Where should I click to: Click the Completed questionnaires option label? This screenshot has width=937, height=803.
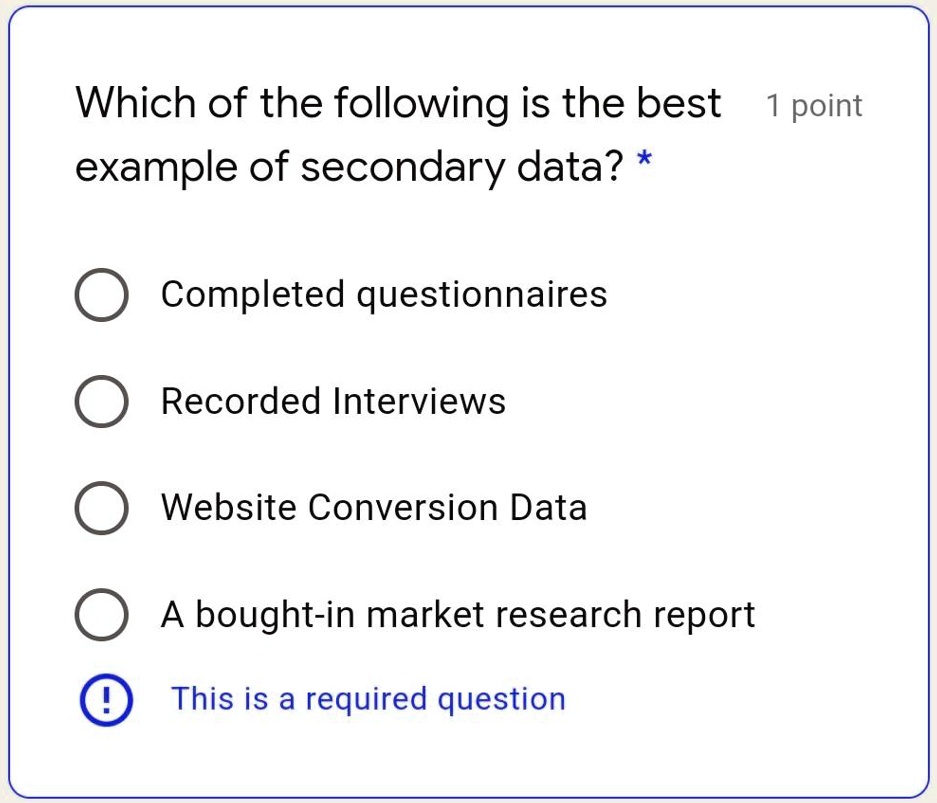click(384, 295)
